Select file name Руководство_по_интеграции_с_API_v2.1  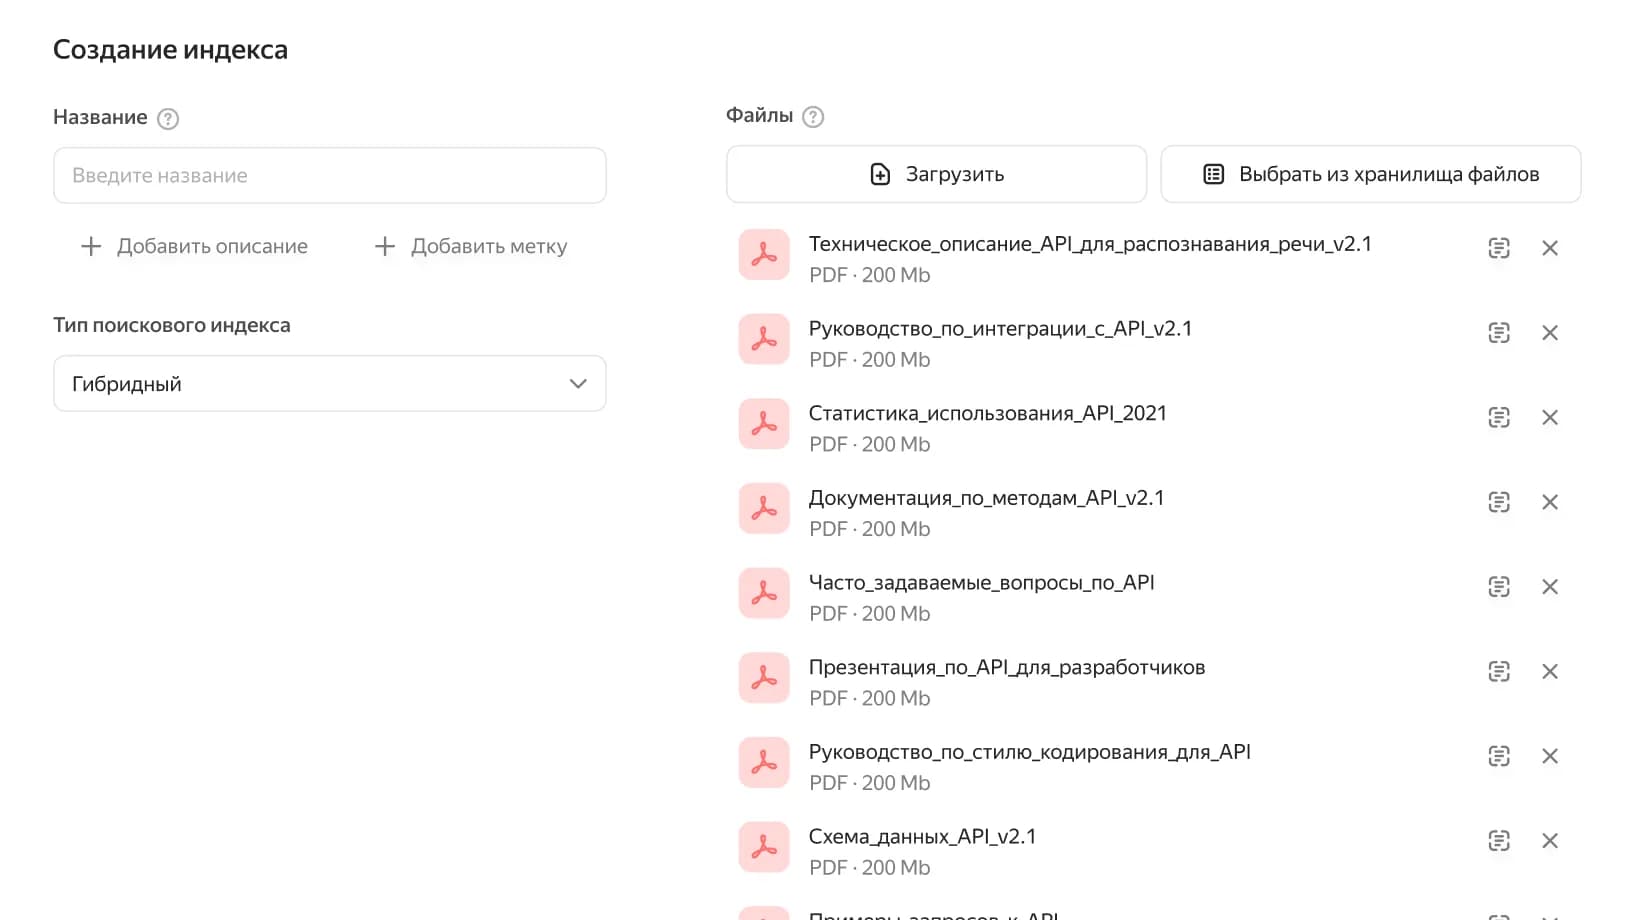click(1000, 329)
